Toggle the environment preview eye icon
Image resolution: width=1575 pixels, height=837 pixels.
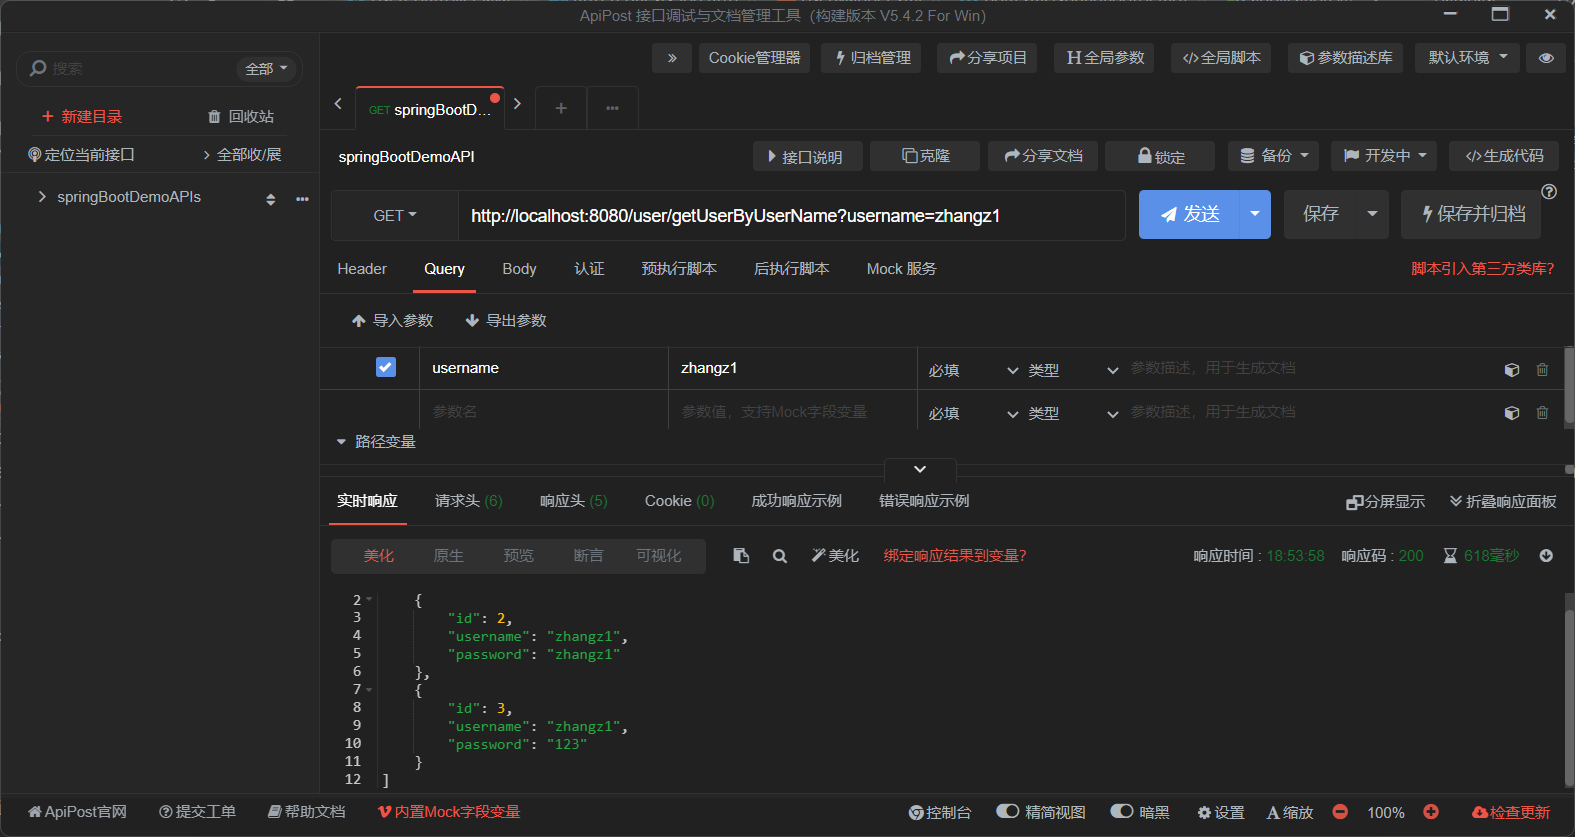1546,58
